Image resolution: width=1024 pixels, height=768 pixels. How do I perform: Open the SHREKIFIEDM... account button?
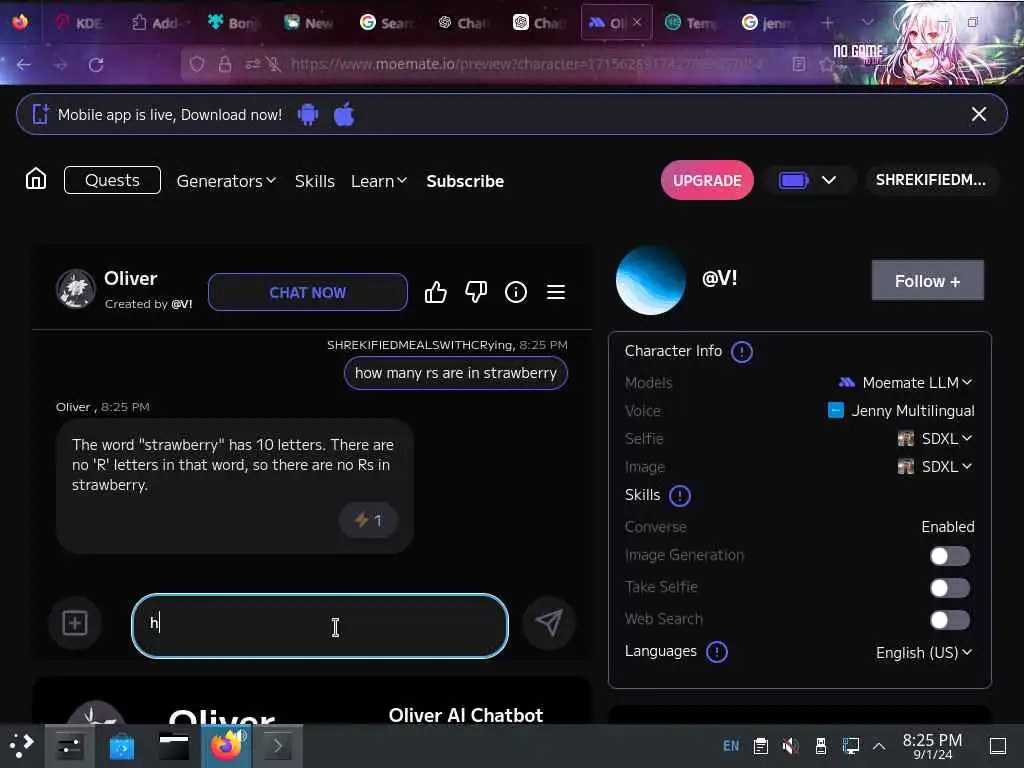(931, 180)
